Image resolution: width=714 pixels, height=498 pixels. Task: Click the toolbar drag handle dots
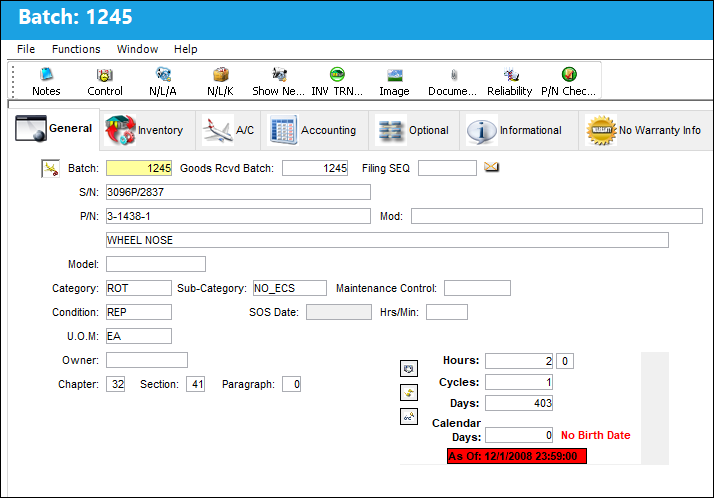click(13, 81)
